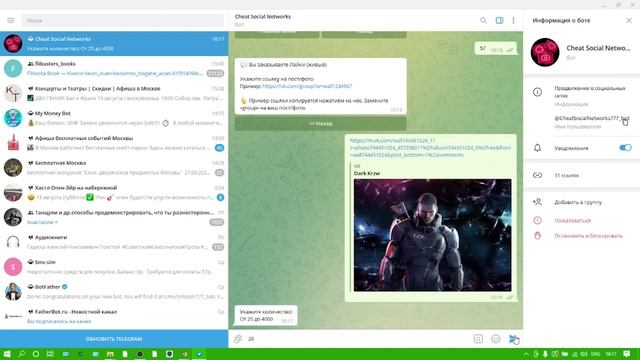Open FatherBot.ru news channel
This screenshot has width=640, height=360.
point(114,316)
